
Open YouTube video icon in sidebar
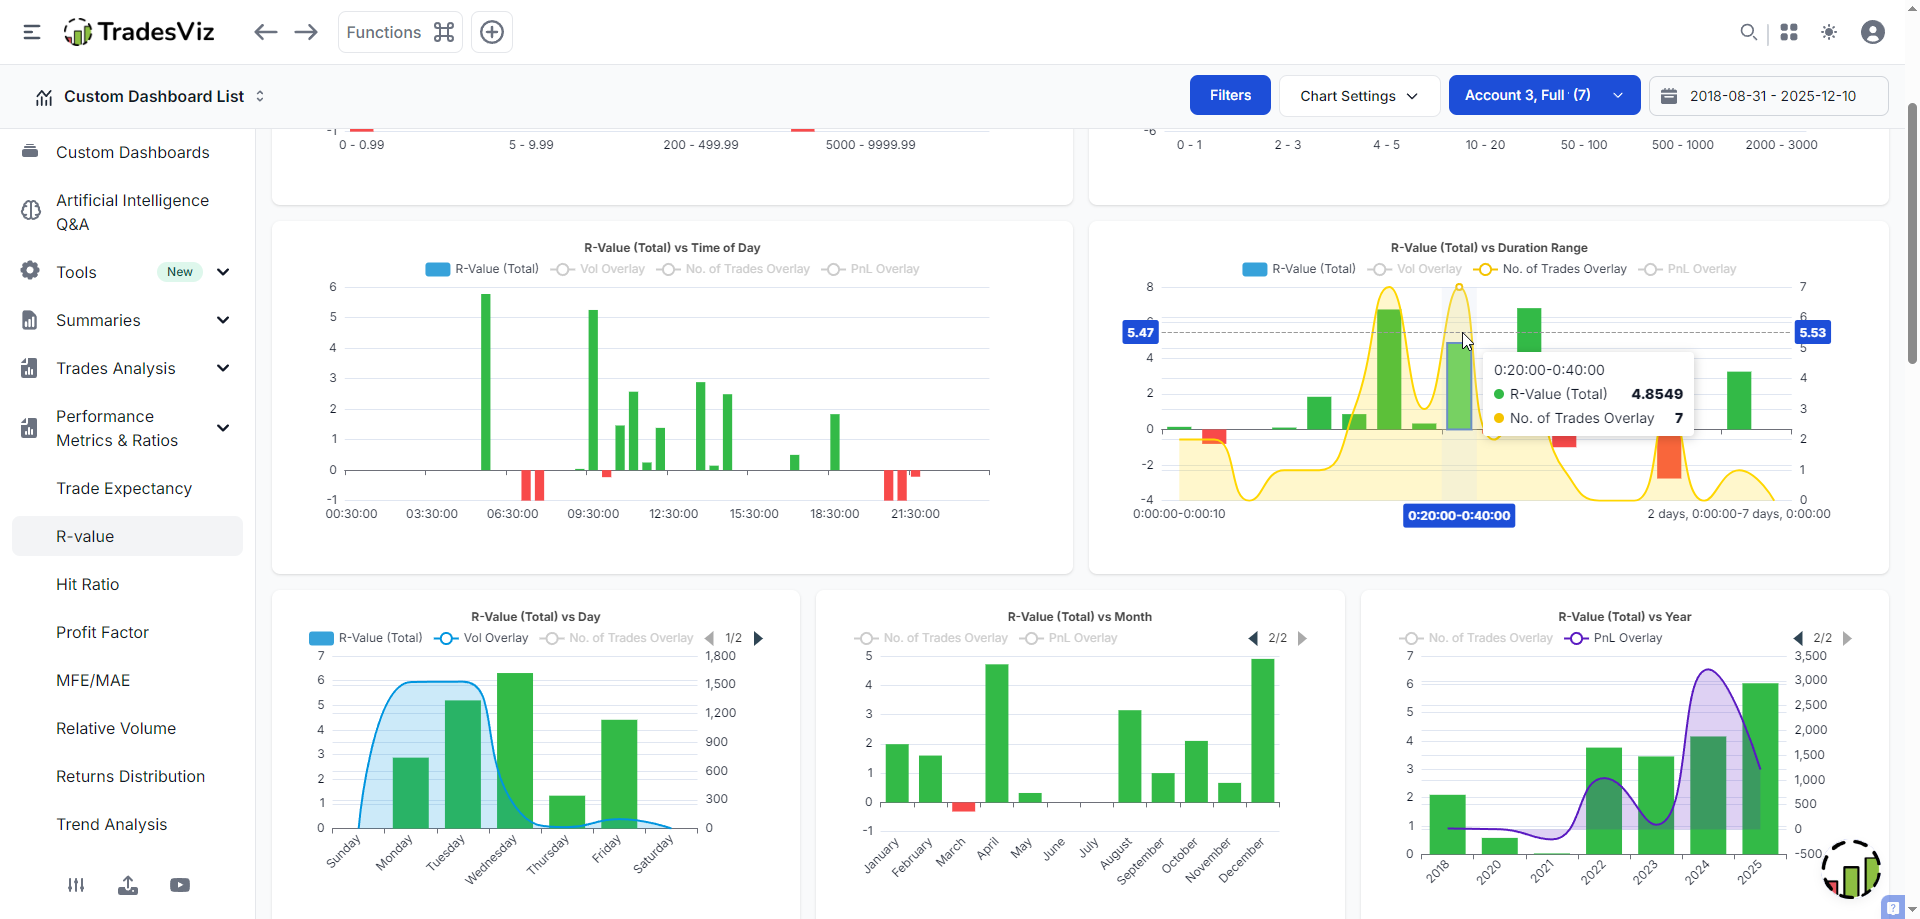click(180, 885)
